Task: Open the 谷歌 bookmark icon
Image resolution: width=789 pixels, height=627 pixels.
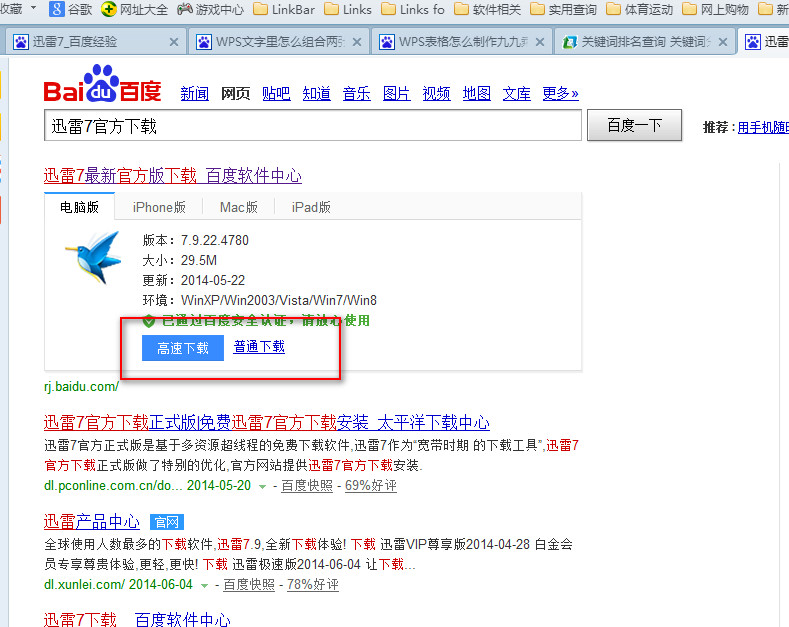Action: [57, 9]
